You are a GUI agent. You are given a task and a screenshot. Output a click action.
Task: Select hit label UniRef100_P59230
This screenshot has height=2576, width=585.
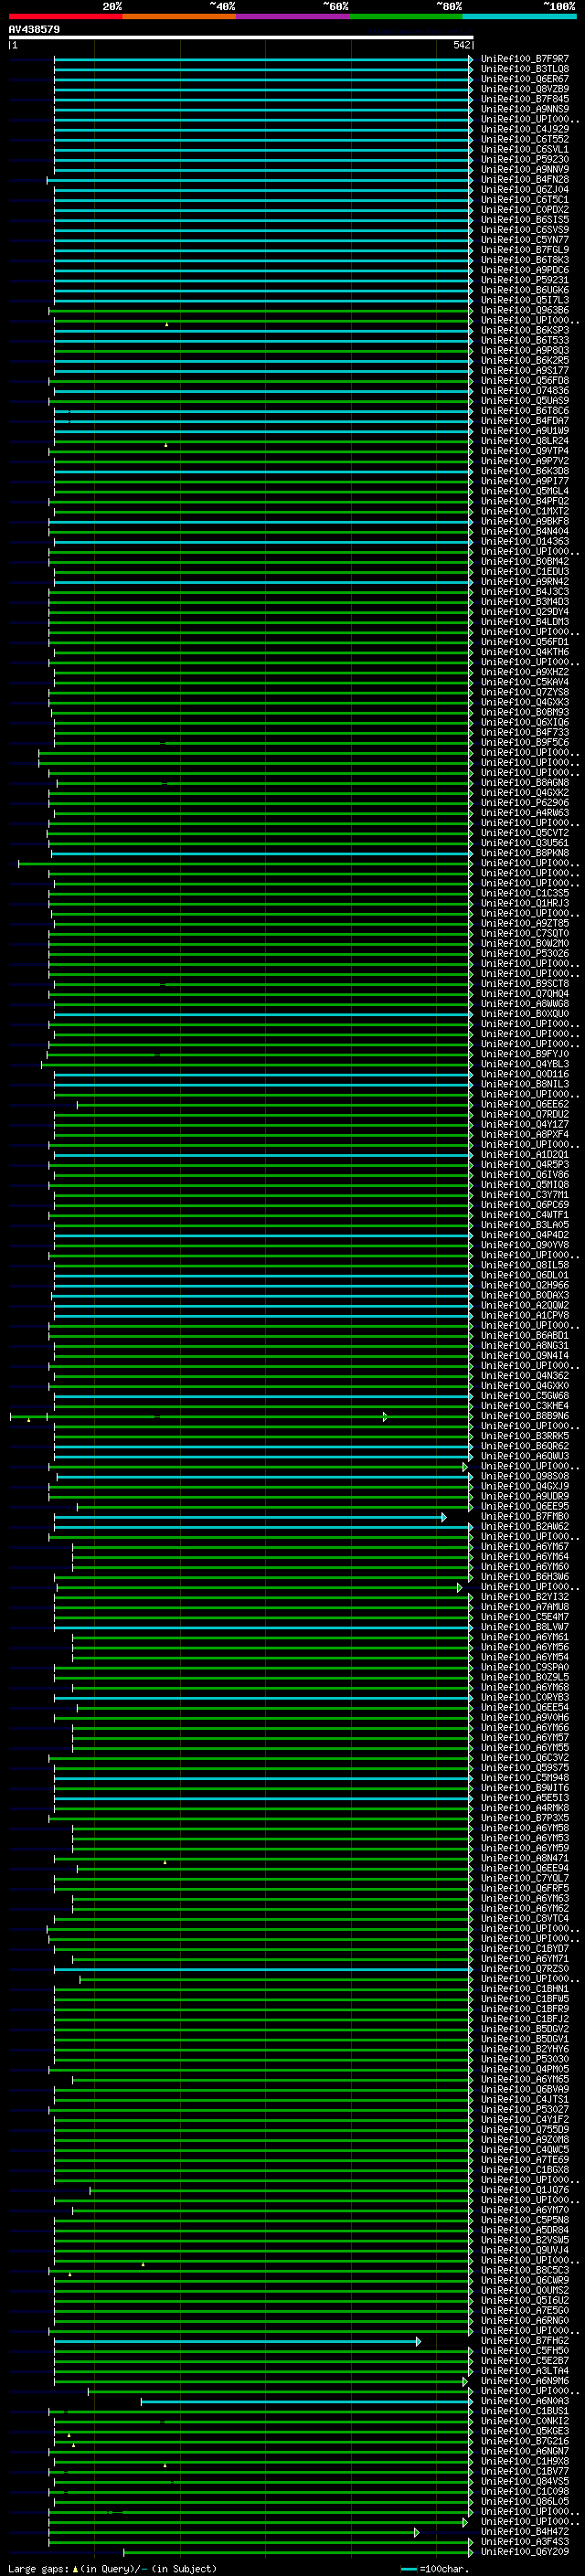pyautogui.click(x=525, y=159)
